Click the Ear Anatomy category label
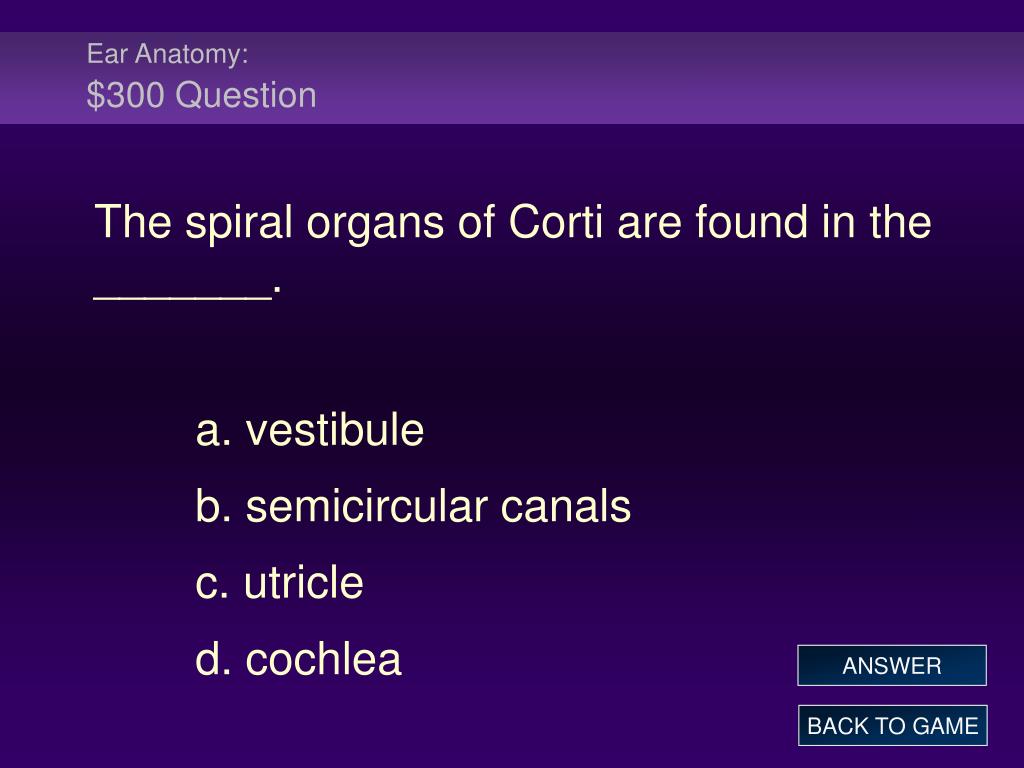 168,54
